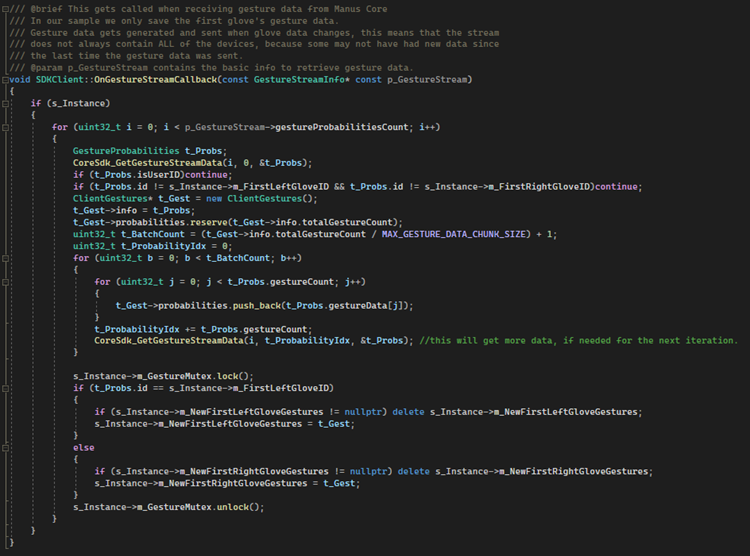Click 'void' return type keyword

click(x=20, y=79)
